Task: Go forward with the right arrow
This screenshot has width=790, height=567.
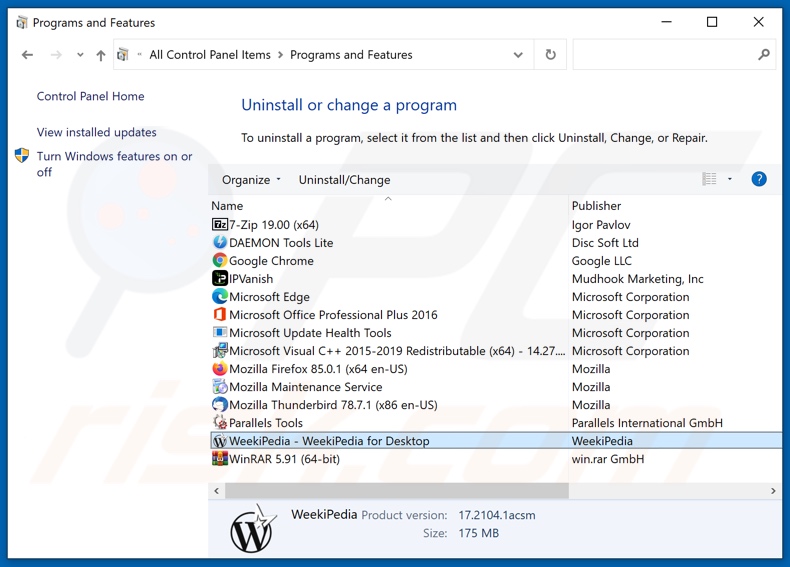Action: tap(56, 54)
